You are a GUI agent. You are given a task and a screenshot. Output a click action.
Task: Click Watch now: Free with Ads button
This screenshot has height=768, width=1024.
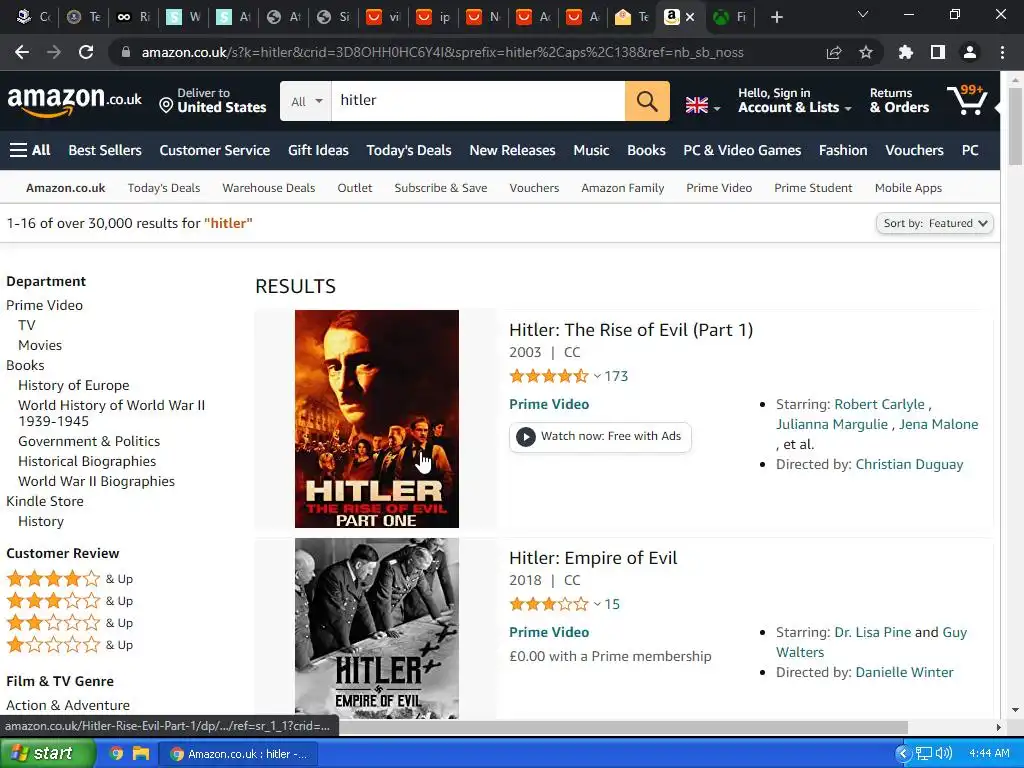tap(600, 436)
